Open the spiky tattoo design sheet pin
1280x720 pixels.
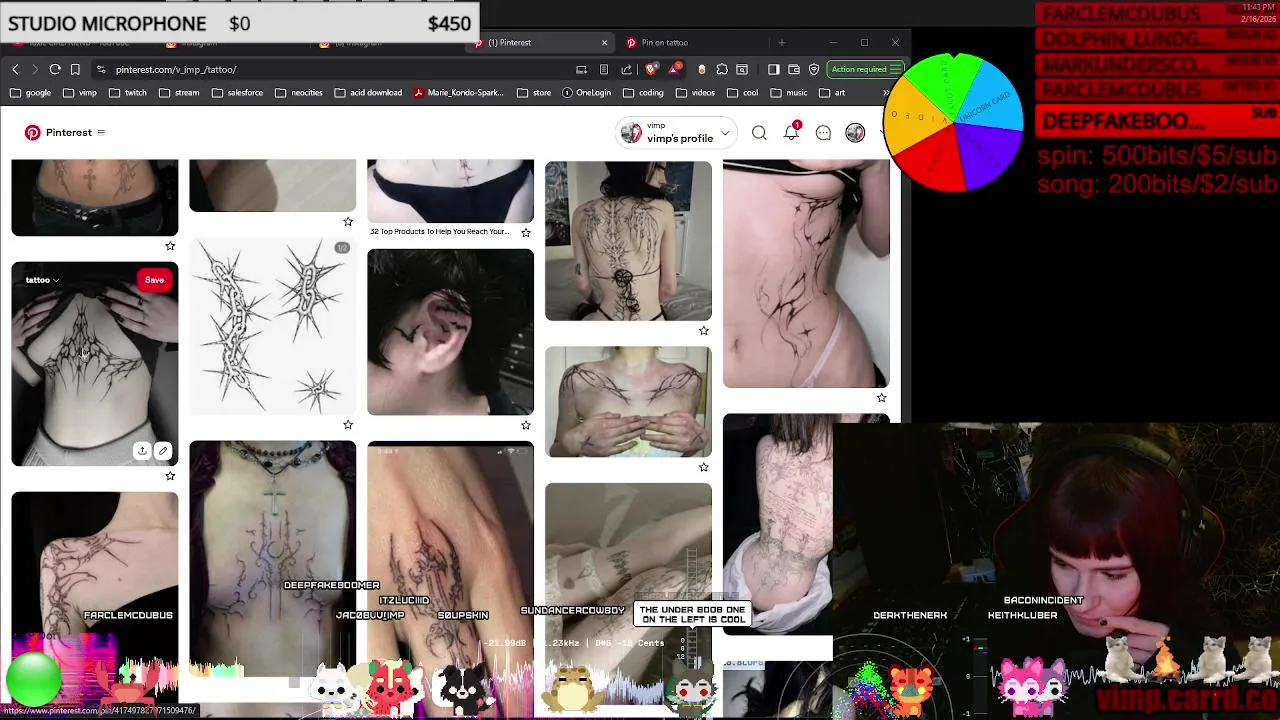[272, 326]
